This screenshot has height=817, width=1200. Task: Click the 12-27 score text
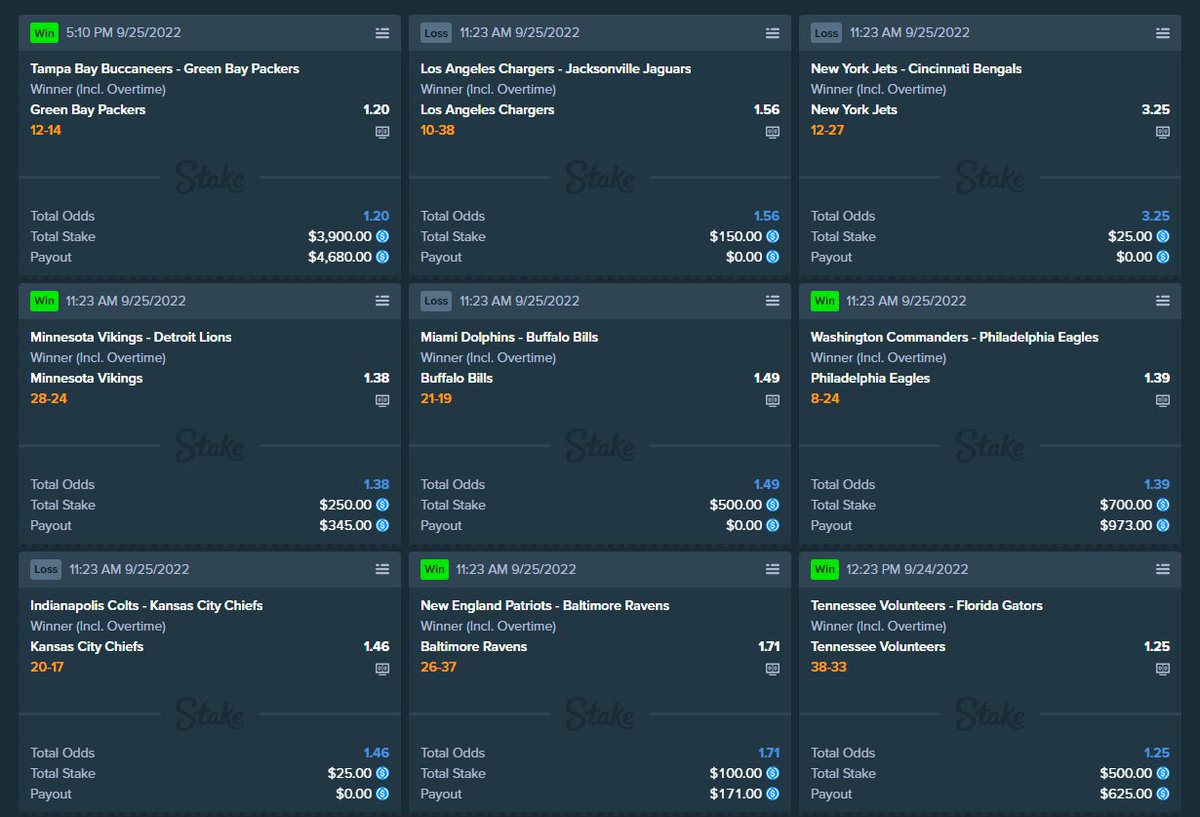click(x=827, y=130)
